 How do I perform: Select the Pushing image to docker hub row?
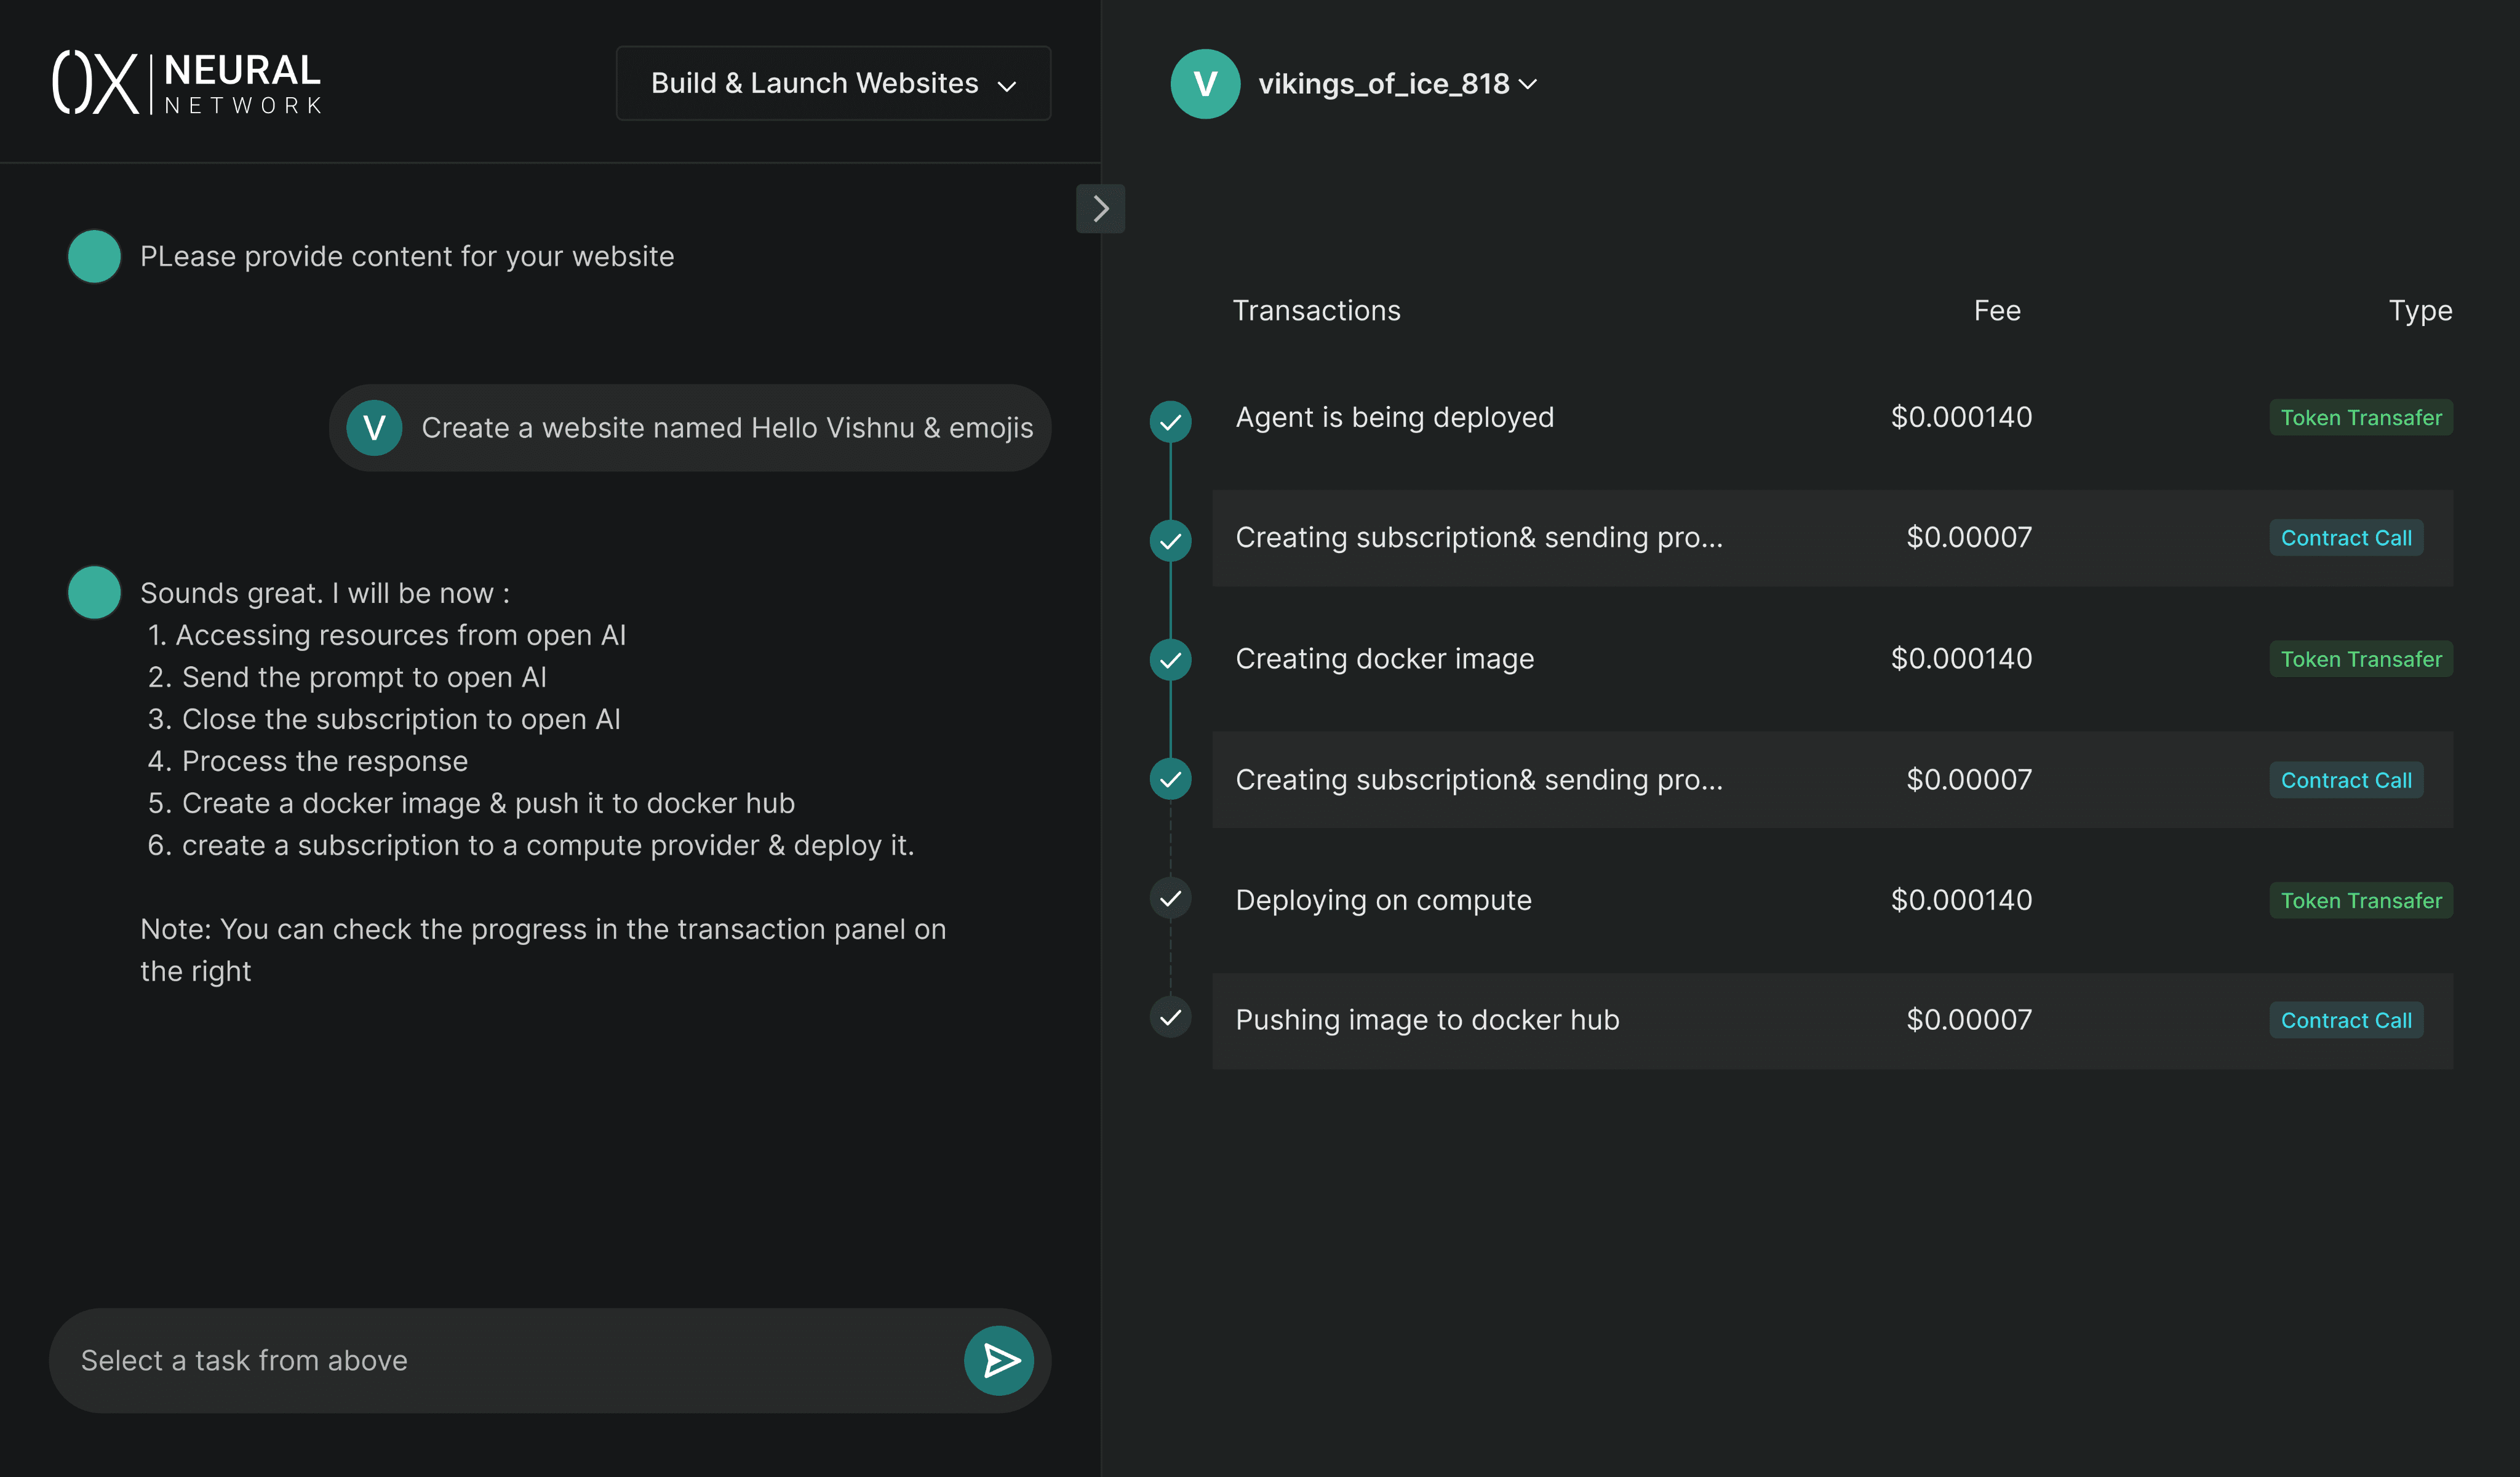pyautogui.click(x=1700, y=1020)
